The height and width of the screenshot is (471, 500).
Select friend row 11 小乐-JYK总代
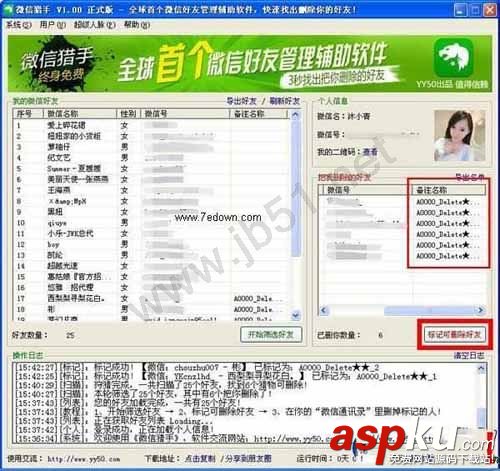tap(152, 233)
